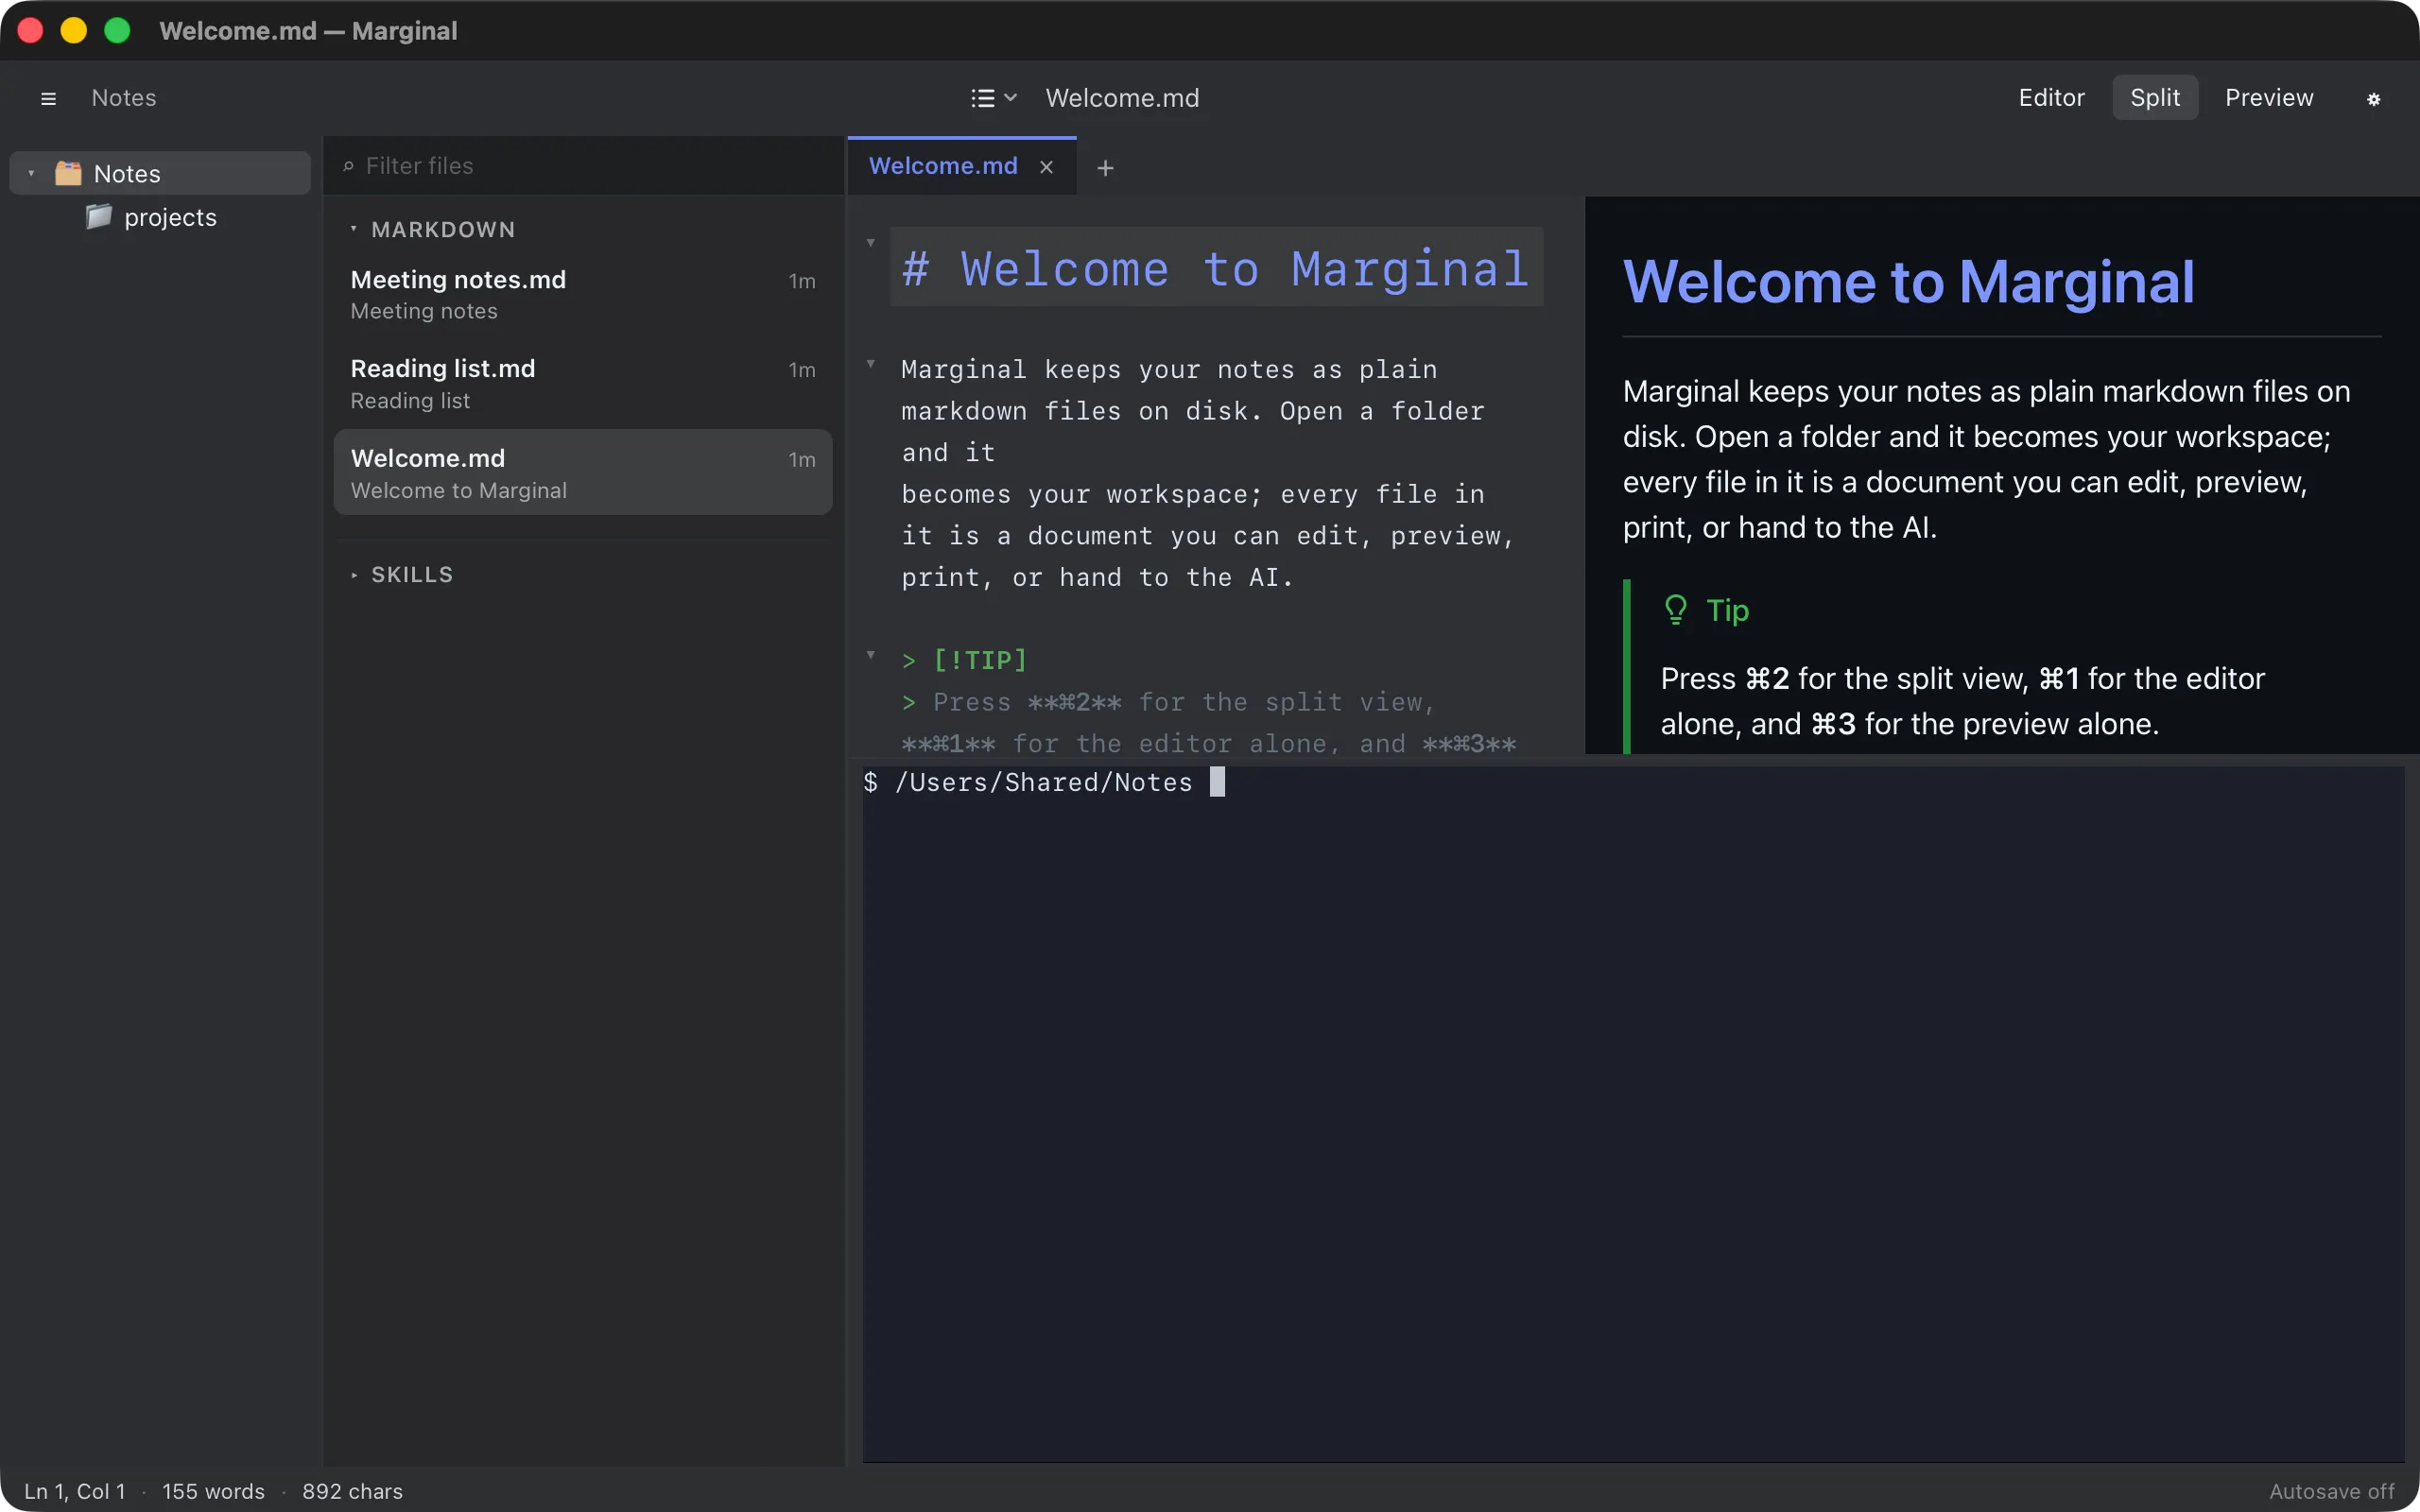The image size is (2420, 1512).
Task: Click Ln 1, Col 1 status
Action: 75,1491
